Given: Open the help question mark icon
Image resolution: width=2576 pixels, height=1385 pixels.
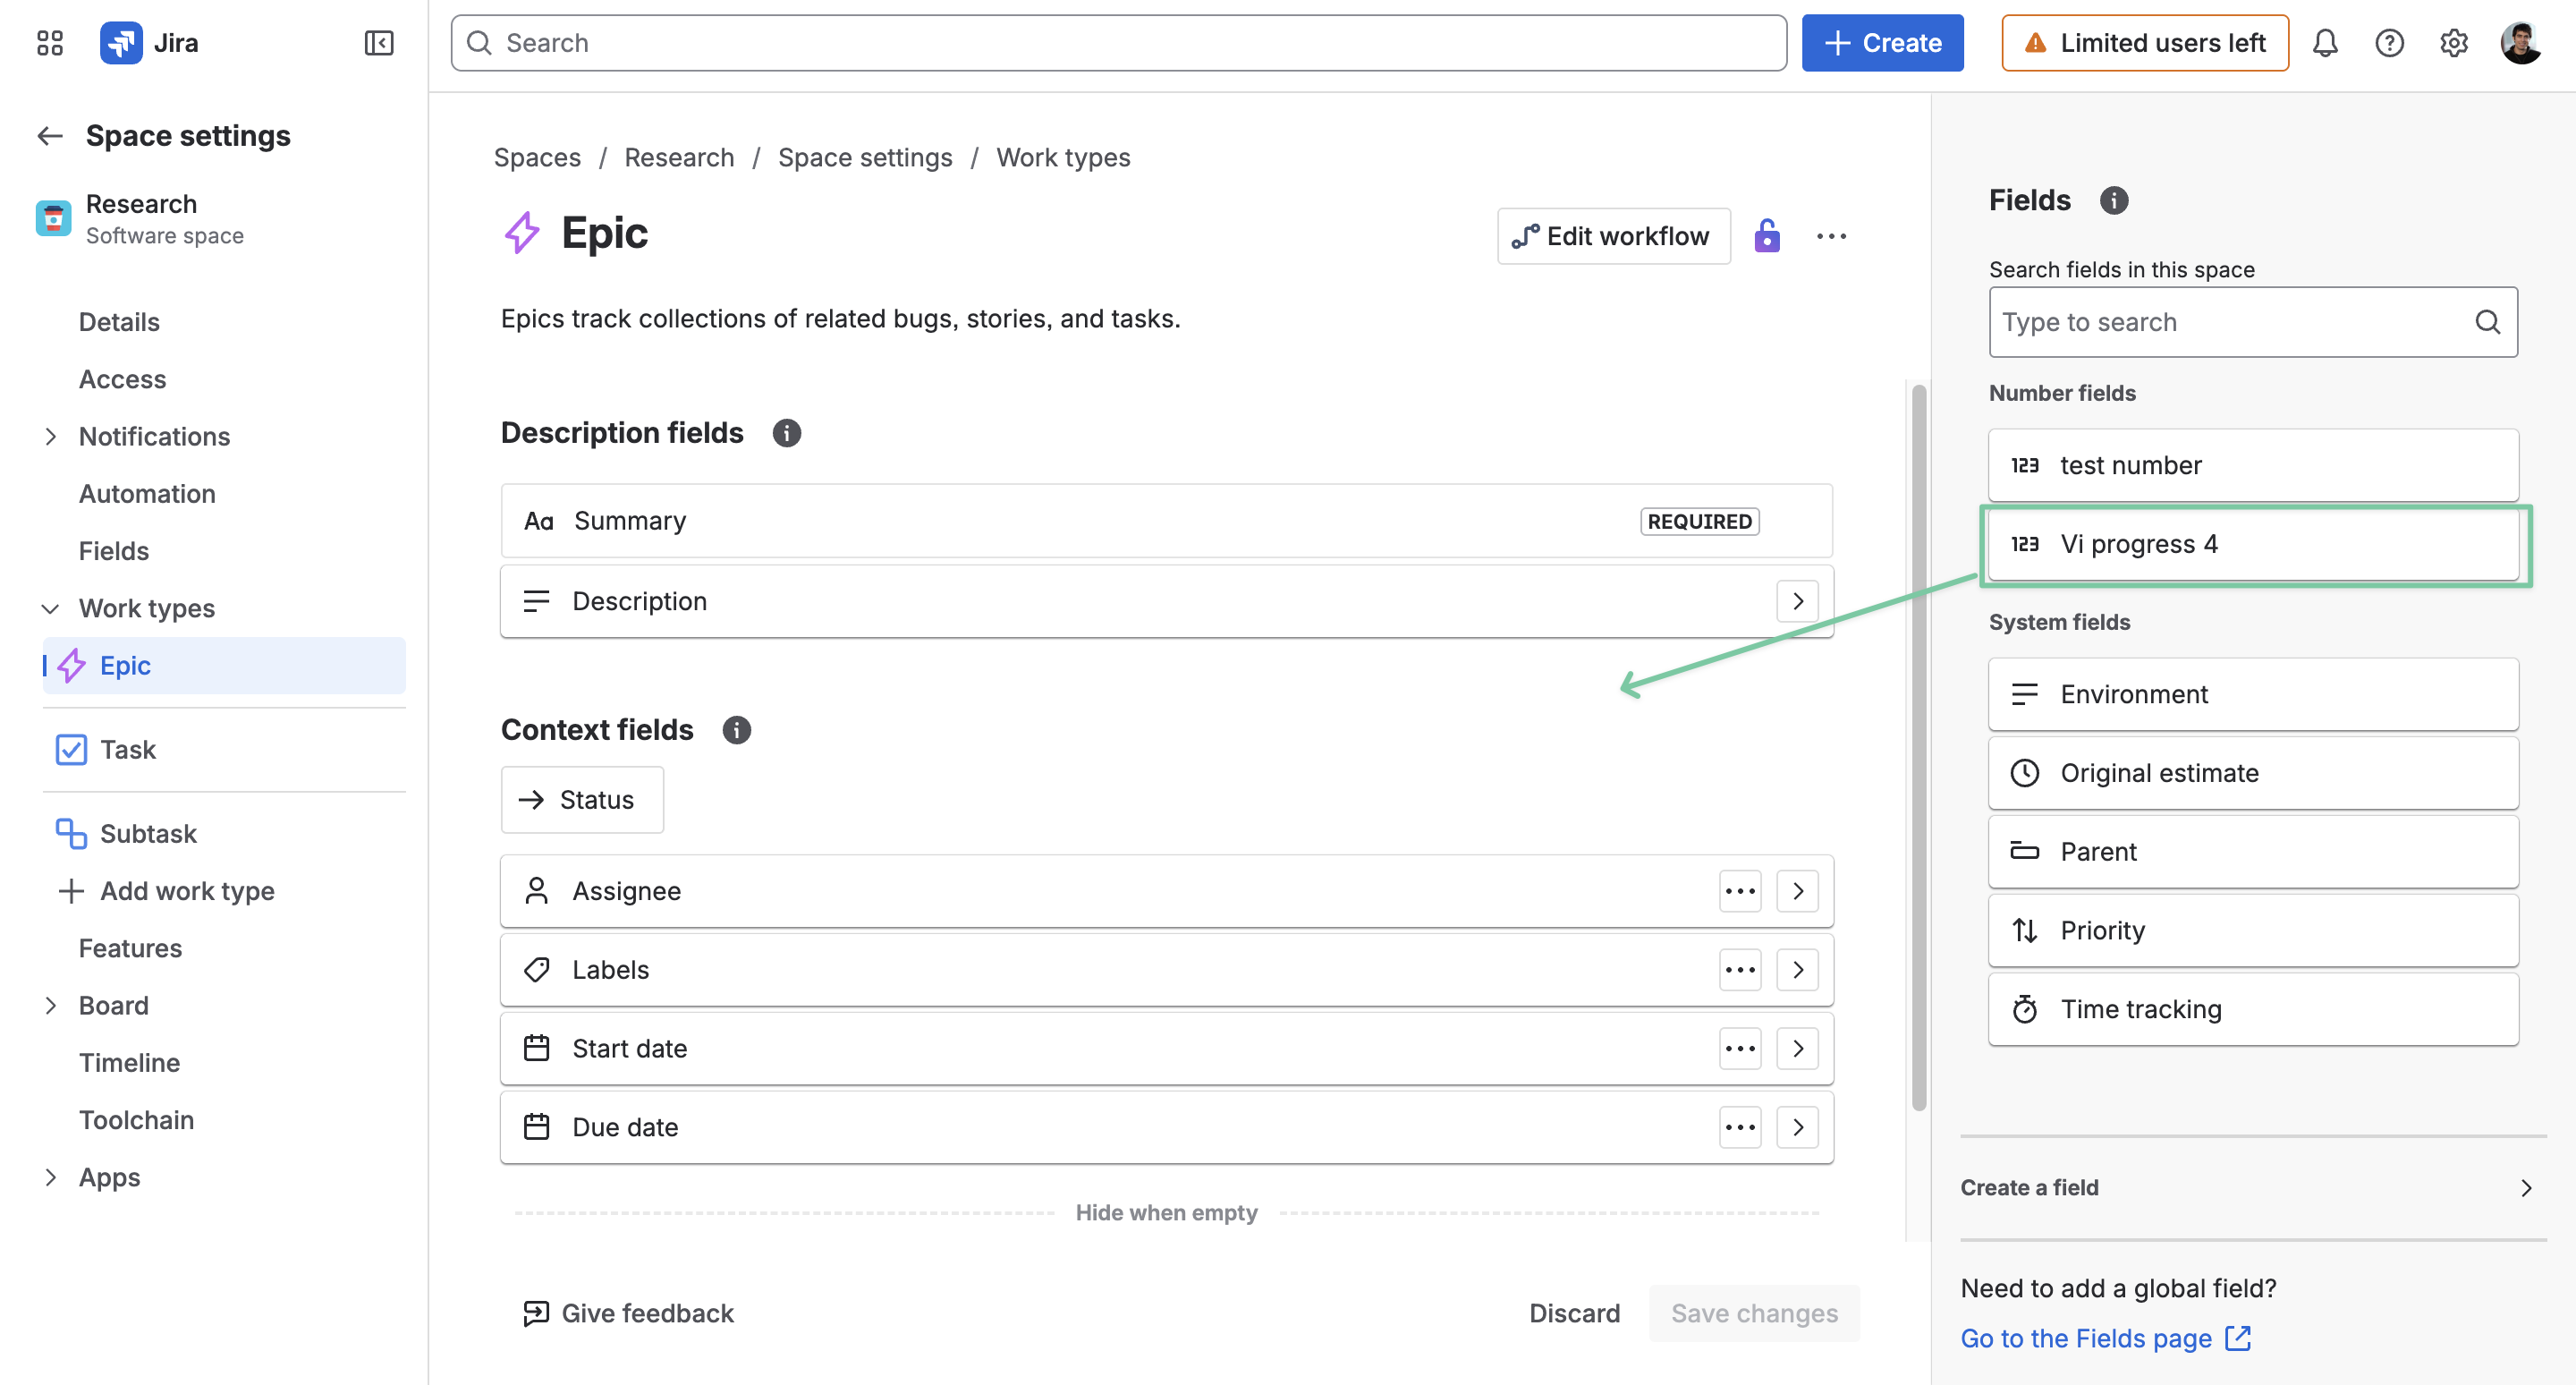Looking at the screenshot, I should point(2389,43).
